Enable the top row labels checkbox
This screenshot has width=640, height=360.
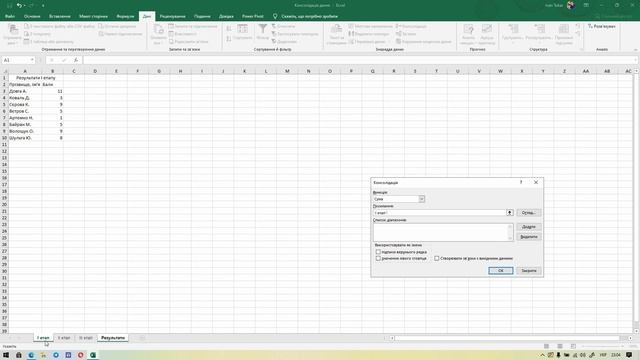pos(378,252)
